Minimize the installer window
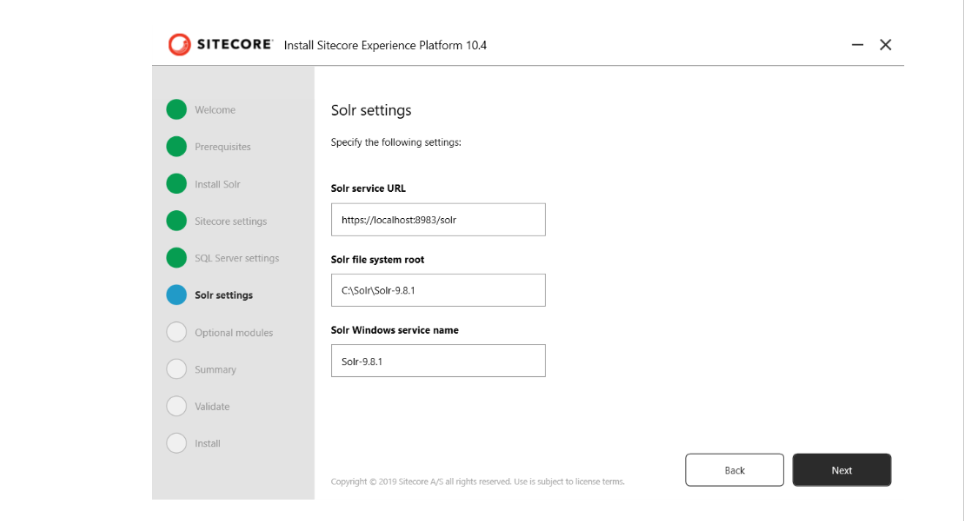964x521 pixels. click(857, 44)
